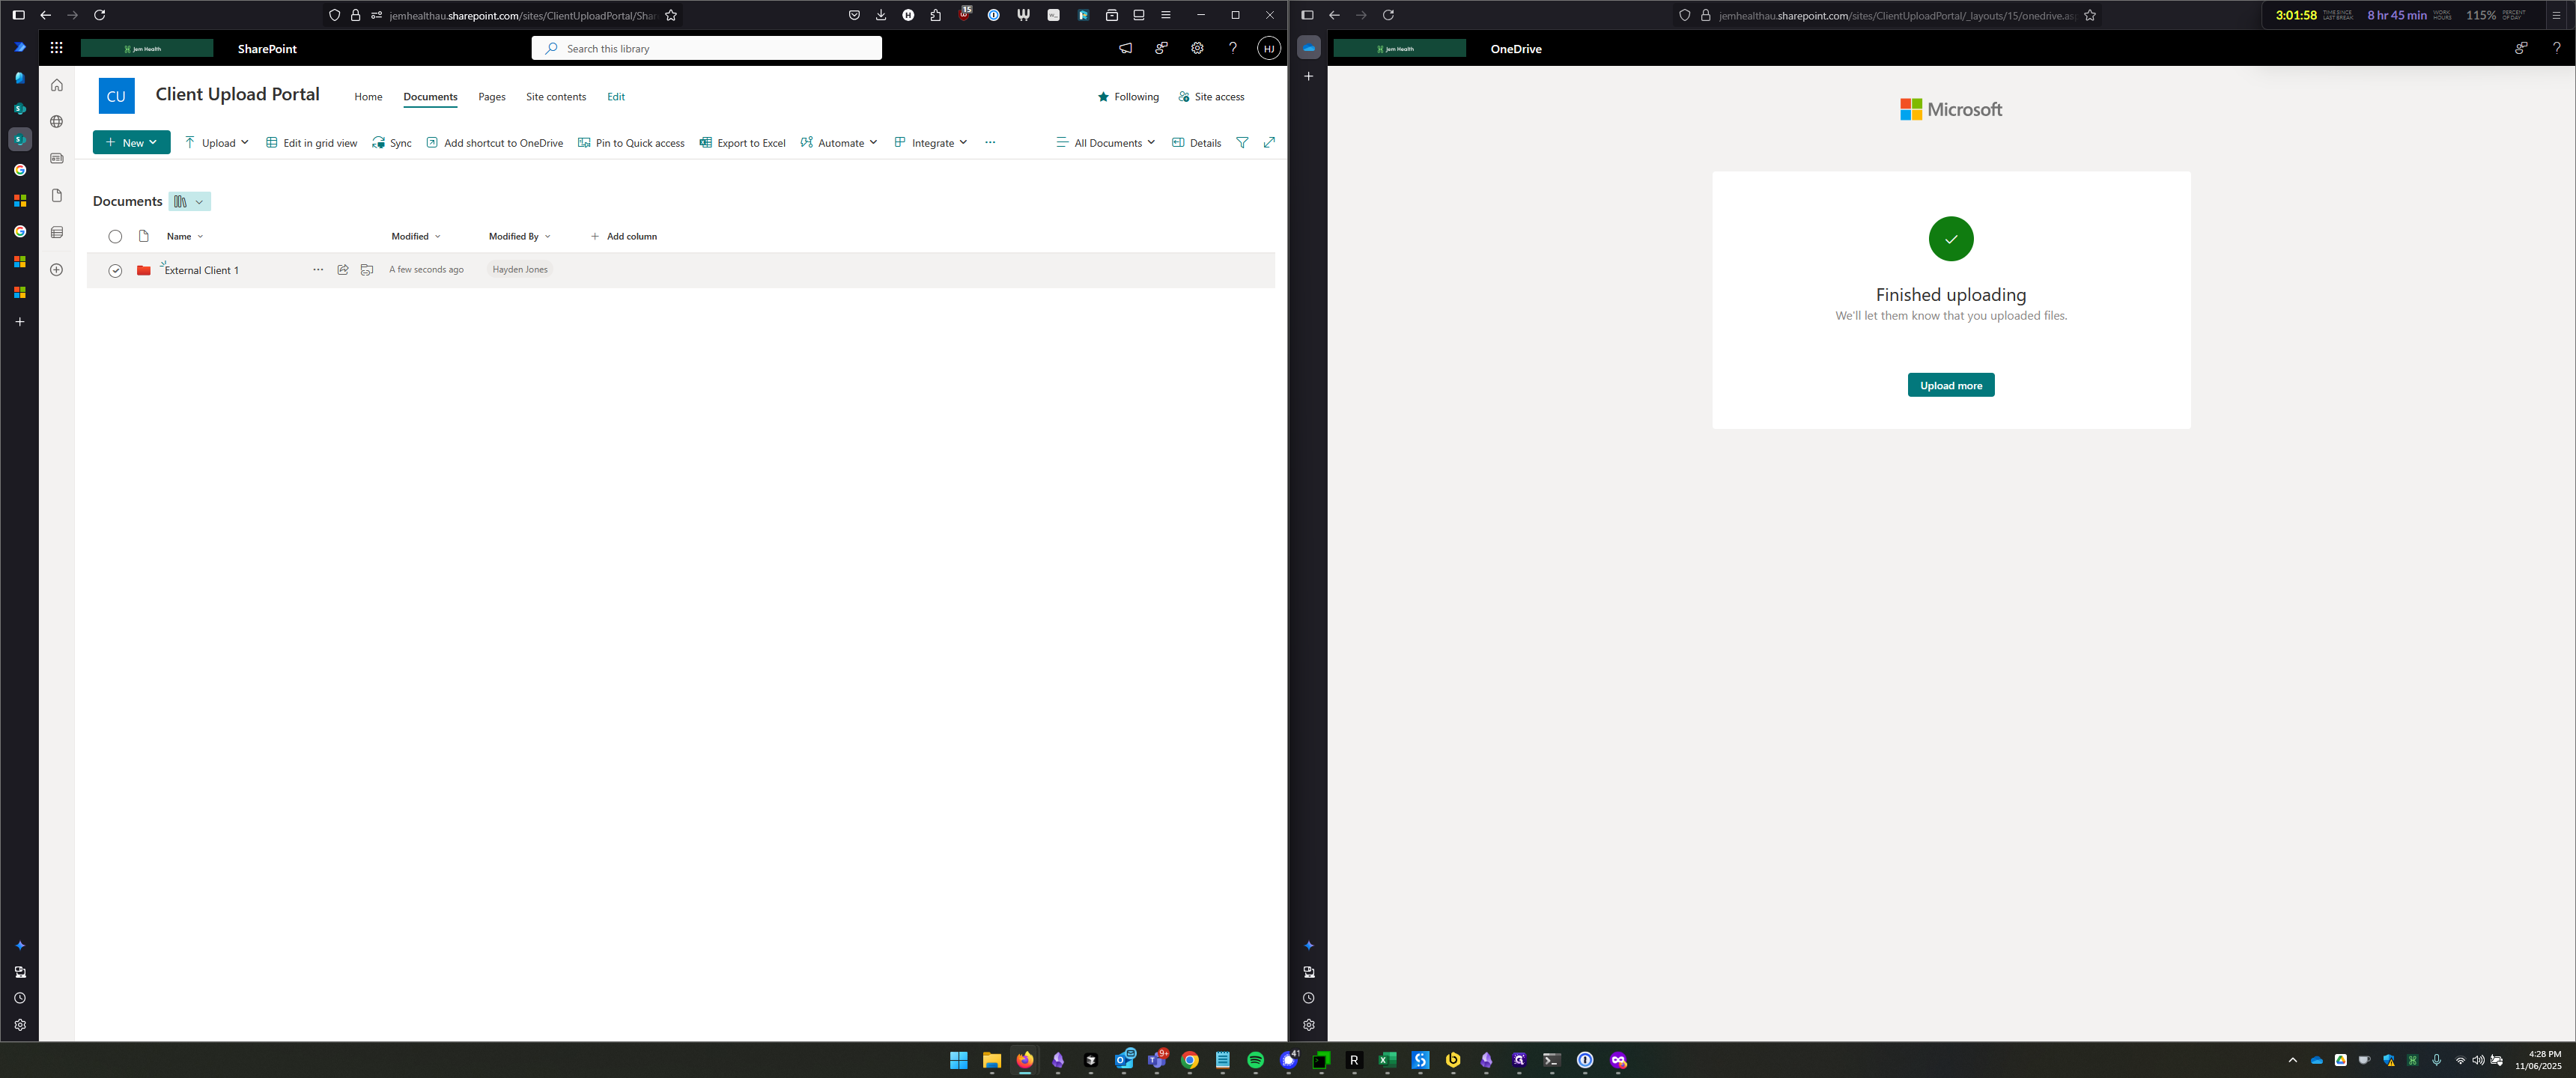Open the megaphone feedback icon in SharePoint
The image size is (2576, 1078).
(1125, 48)
